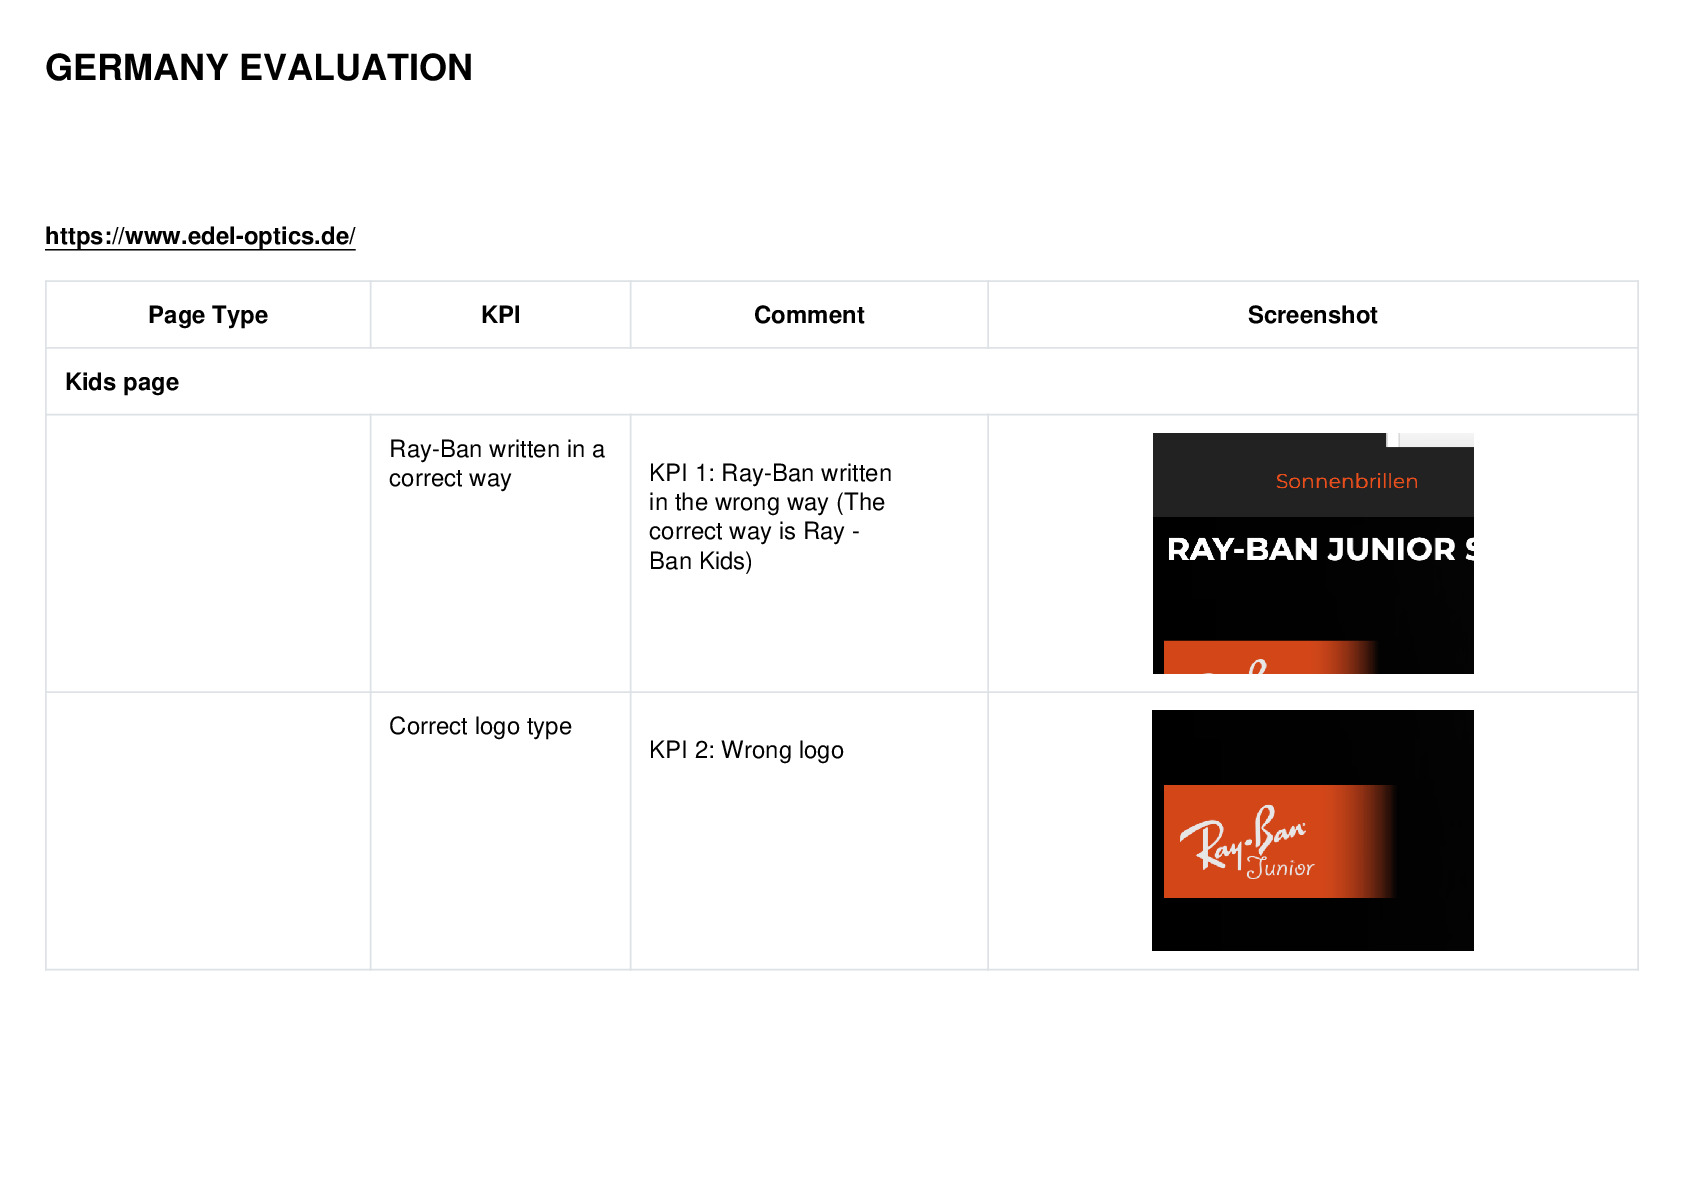
Task: Click the GERMANY EVALUATION heading
Action: (259, 68)
